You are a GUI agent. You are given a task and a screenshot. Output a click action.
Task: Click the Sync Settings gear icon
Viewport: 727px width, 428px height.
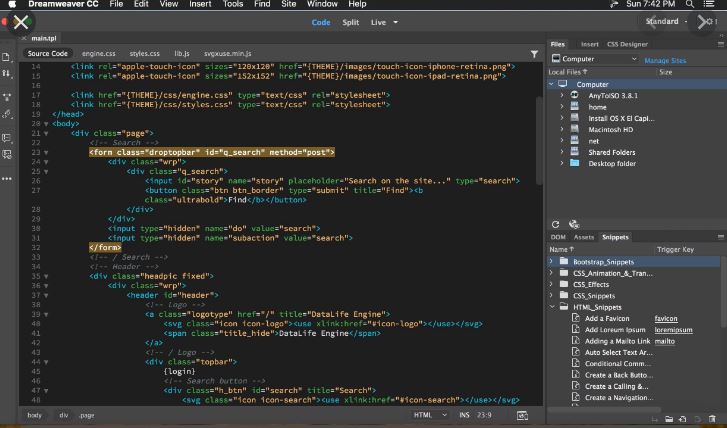tap(709, 21)
